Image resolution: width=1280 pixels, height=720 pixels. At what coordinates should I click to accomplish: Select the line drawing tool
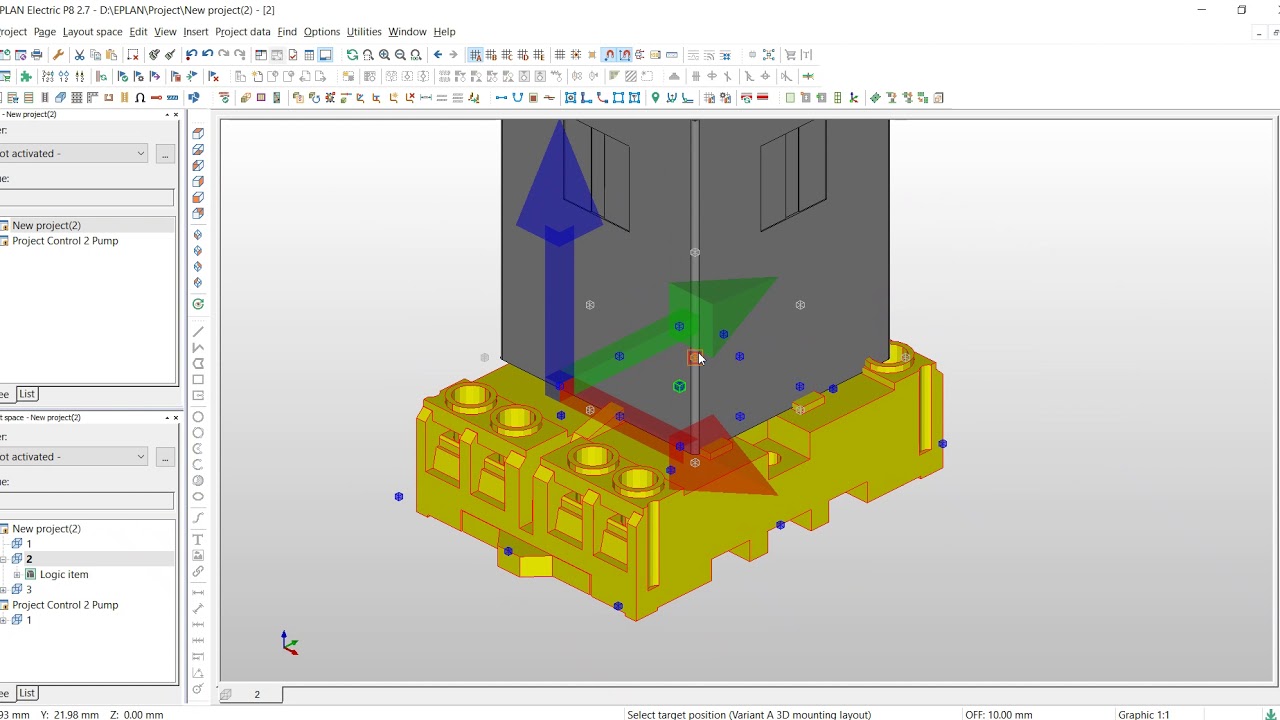click(198, 331)
